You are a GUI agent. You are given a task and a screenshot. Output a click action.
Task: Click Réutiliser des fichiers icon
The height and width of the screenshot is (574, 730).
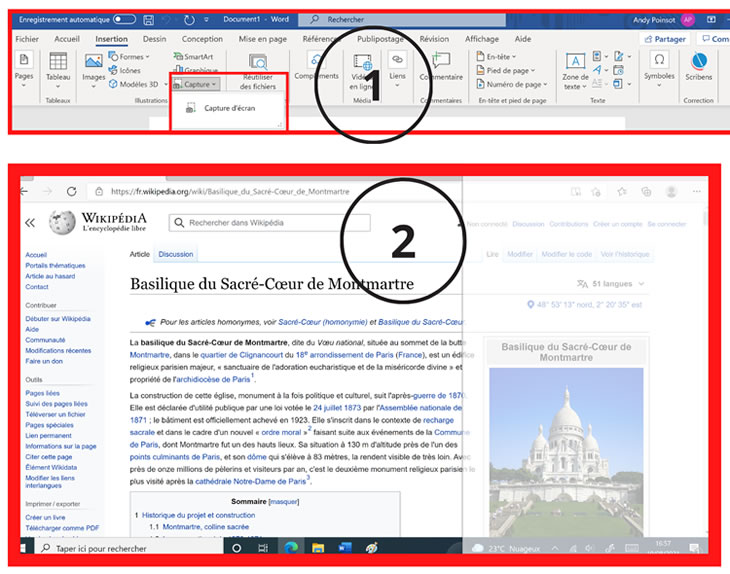pyautogui.click(x=258, y=61)
